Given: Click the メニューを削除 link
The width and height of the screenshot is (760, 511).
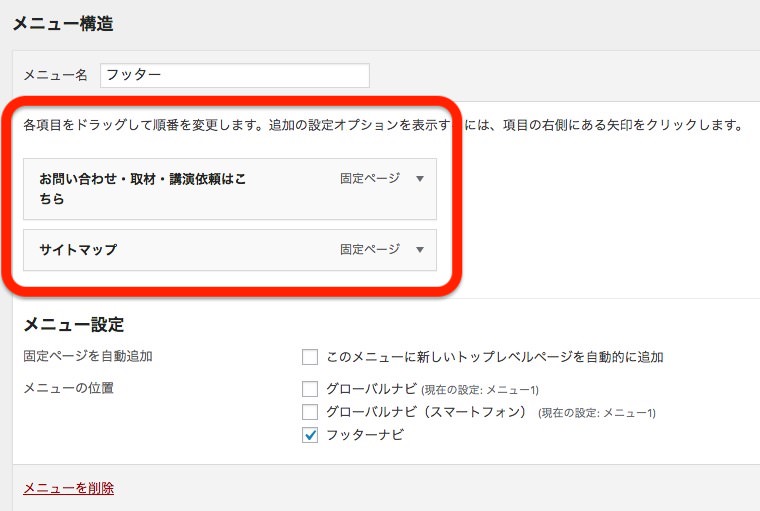Looking at the screenshot, I should click(68, 488).
